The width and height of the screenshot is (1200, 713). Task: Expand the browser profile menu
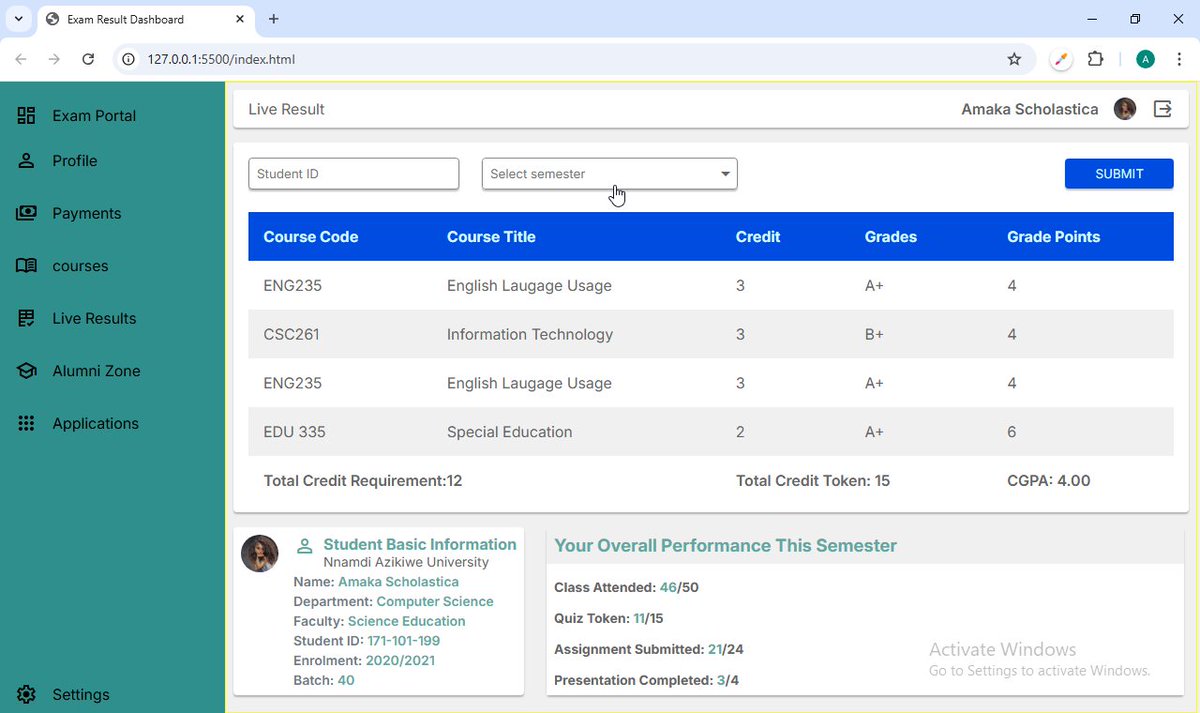pos(1145,59)
